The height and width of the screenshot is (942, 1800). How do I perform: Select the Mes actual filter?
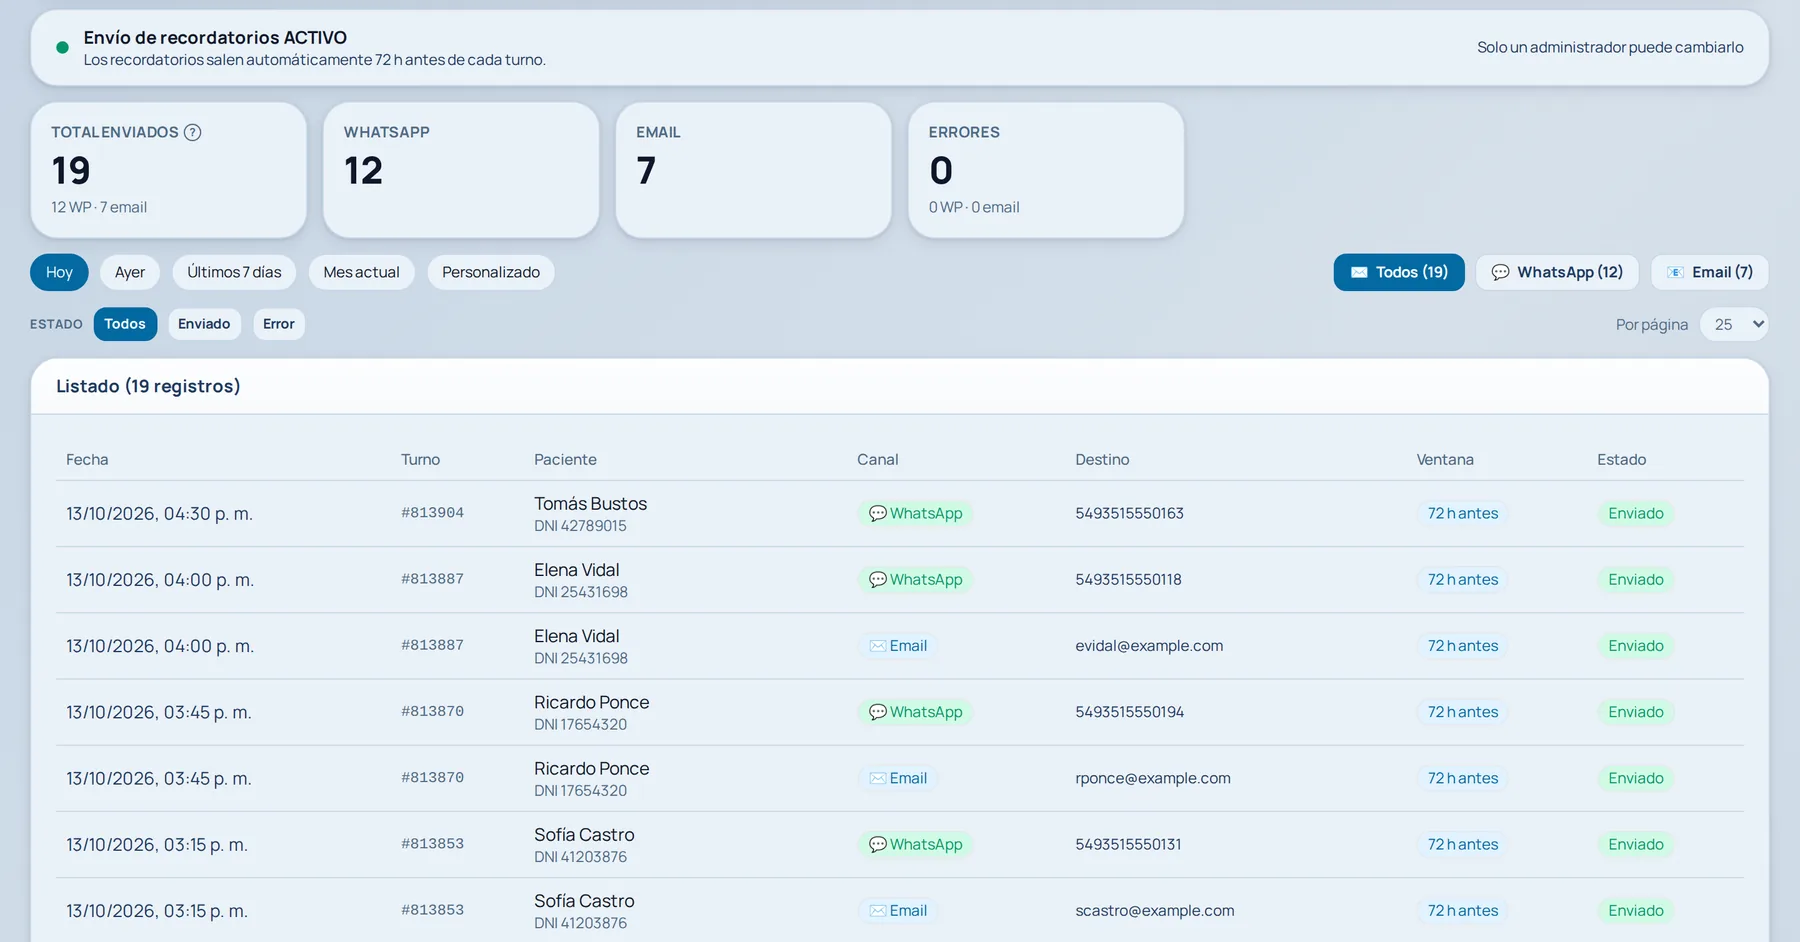(x=362, y=272)
